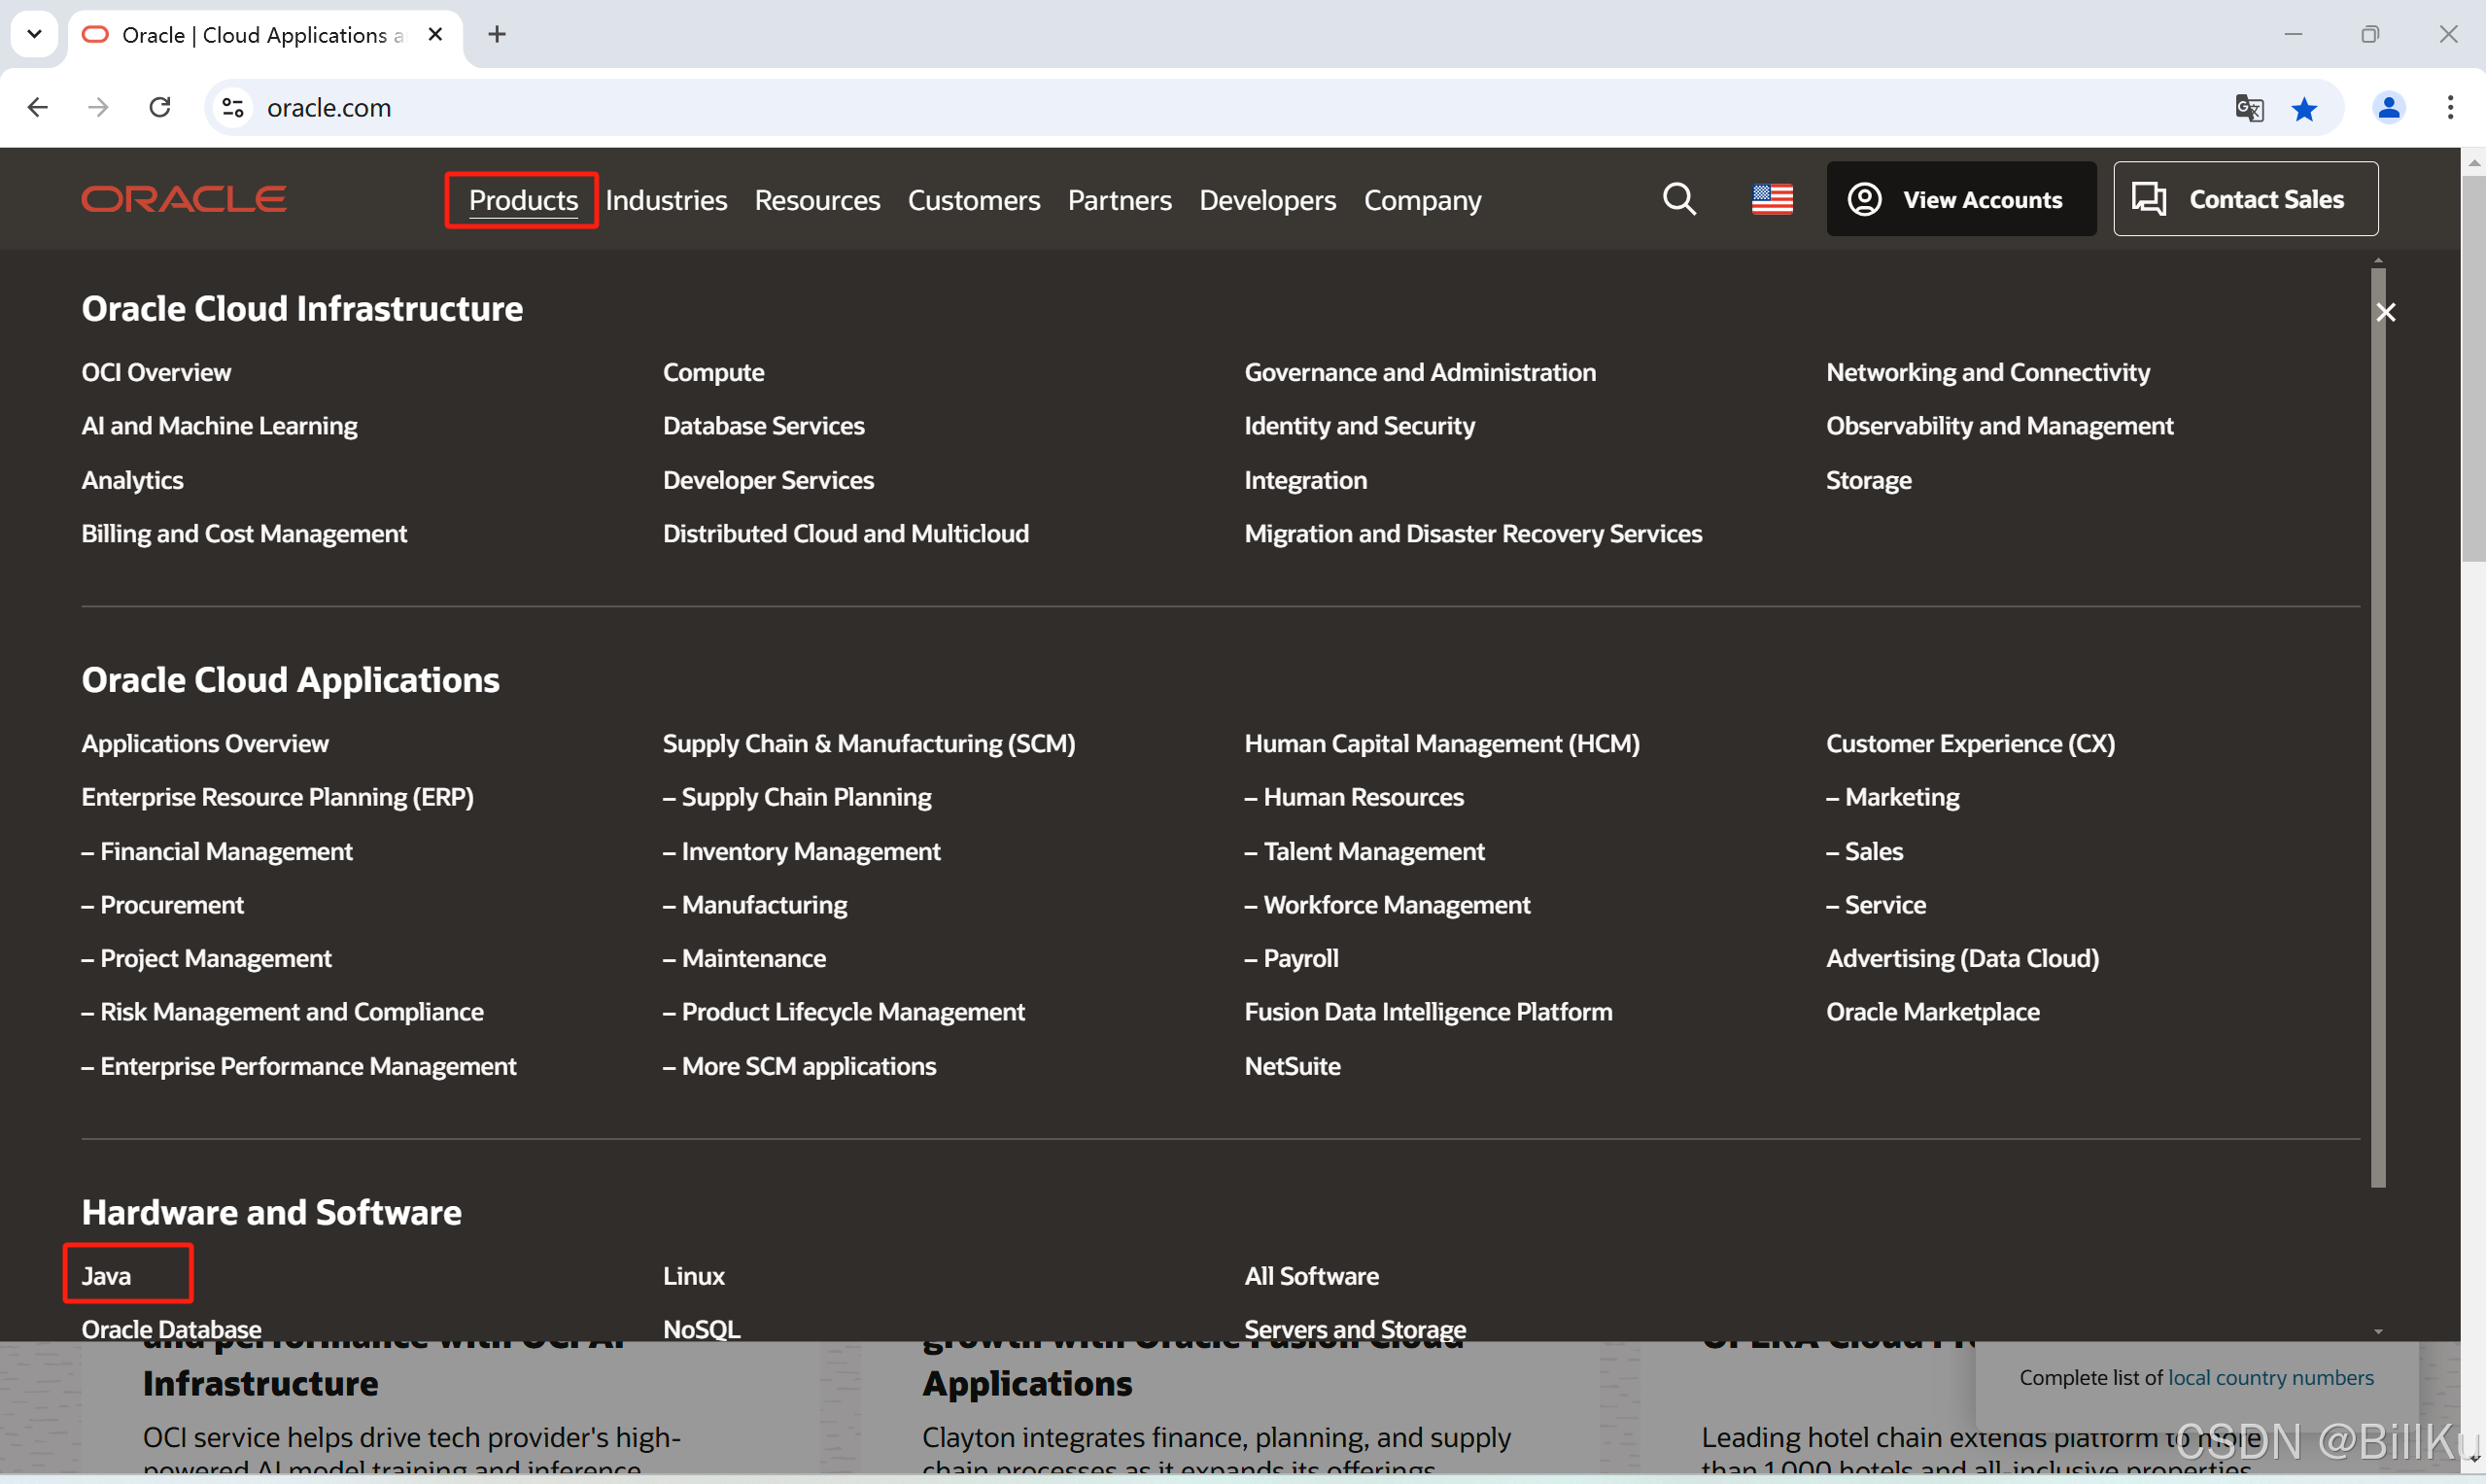
Task: Click the browser forward arrow
Action: [x=98, y=107]
